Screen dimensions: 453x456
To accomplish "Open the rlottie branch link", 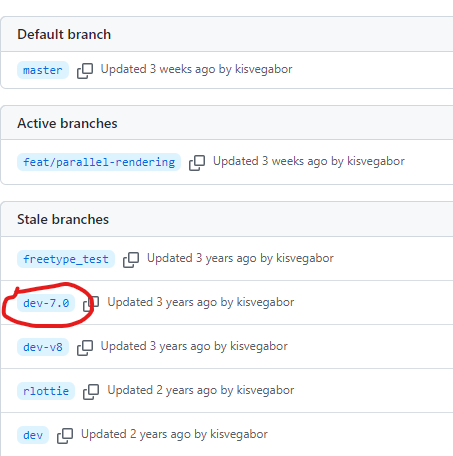I will point(46,391).
